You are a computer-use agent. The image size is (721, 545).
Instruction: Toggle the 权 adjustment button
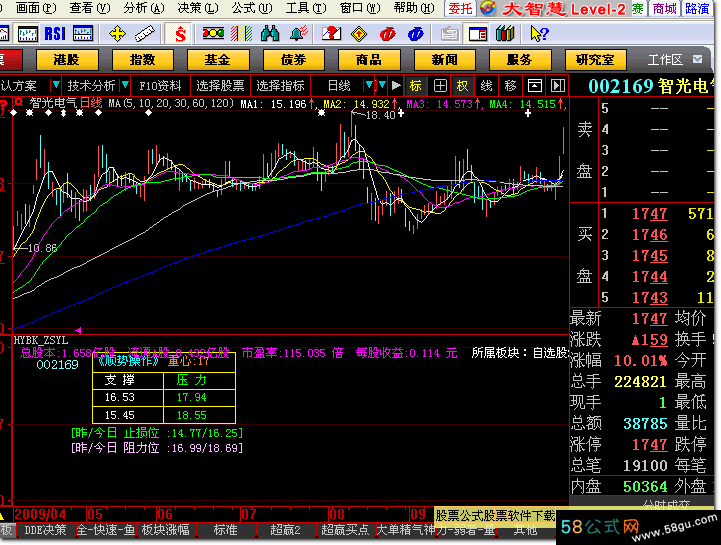point(462,85)
